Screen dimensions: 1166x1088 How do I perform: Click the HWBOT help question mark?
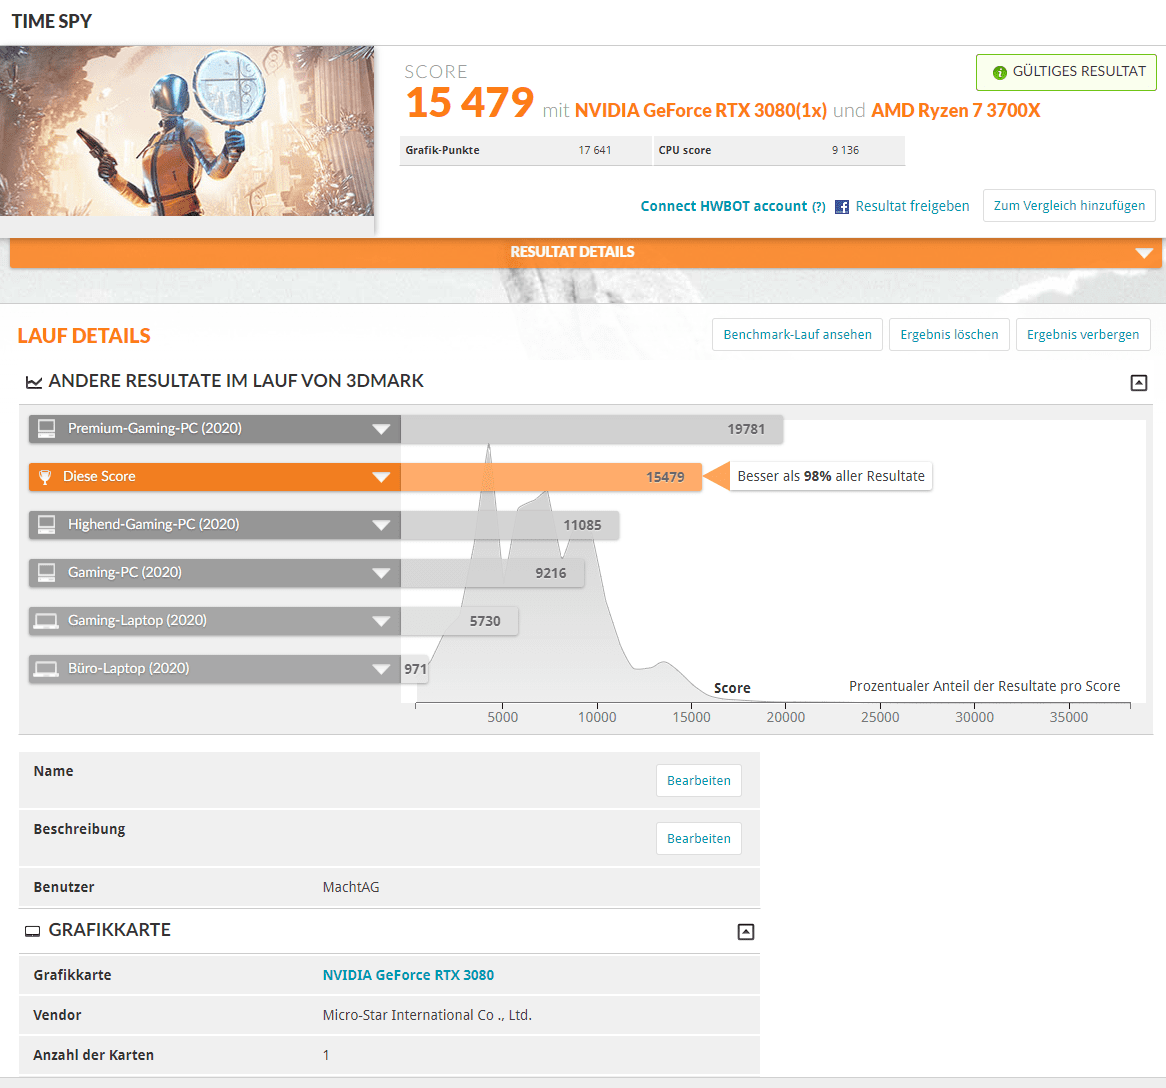click(819, 207)
